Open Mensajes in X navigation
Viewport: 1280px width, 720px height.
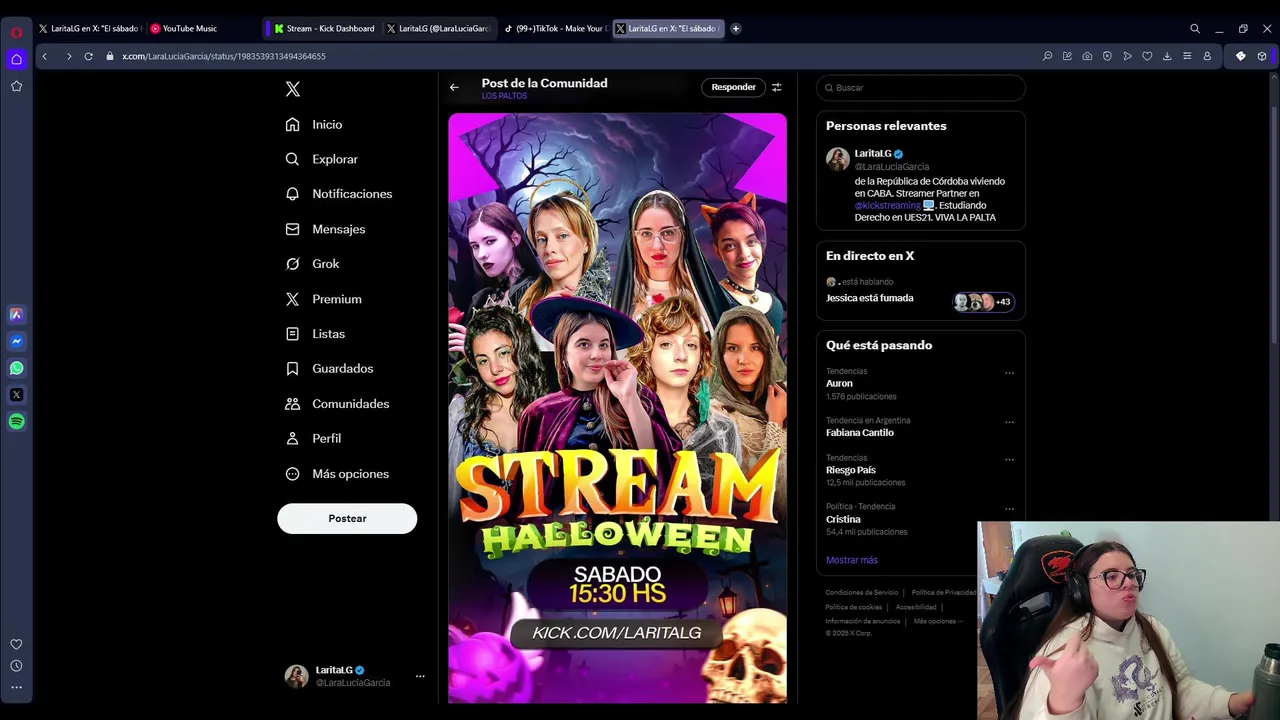[x=325, y=229]
